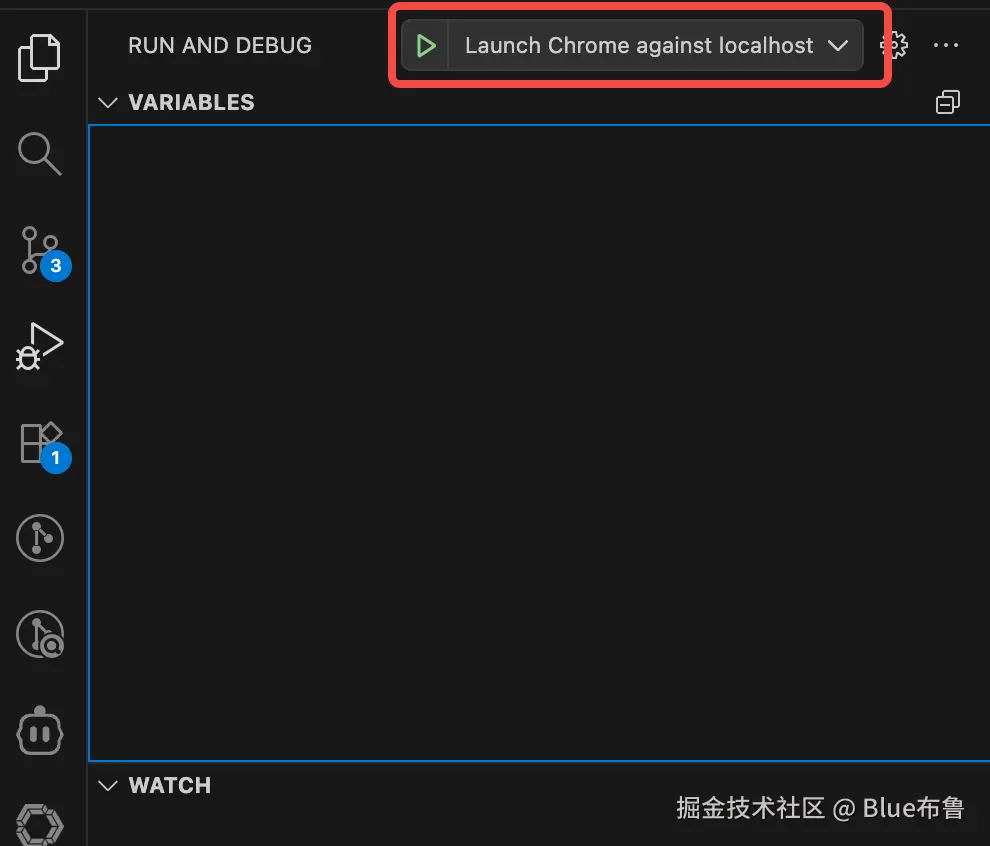Collapse the VARIABLES section chevron
The image size is (990, 846).
pos(108,102)
